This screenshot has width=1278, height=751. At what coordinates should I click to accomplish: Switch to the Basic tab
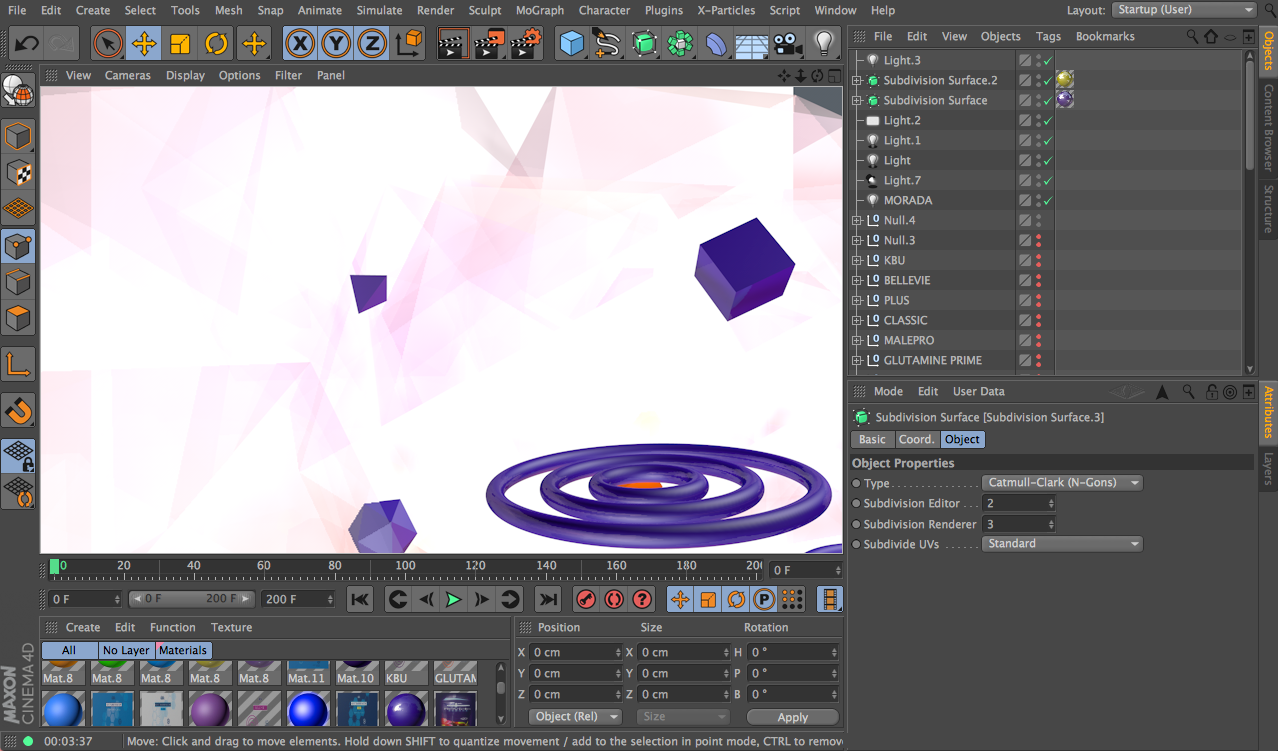click(x=872, y=440)
